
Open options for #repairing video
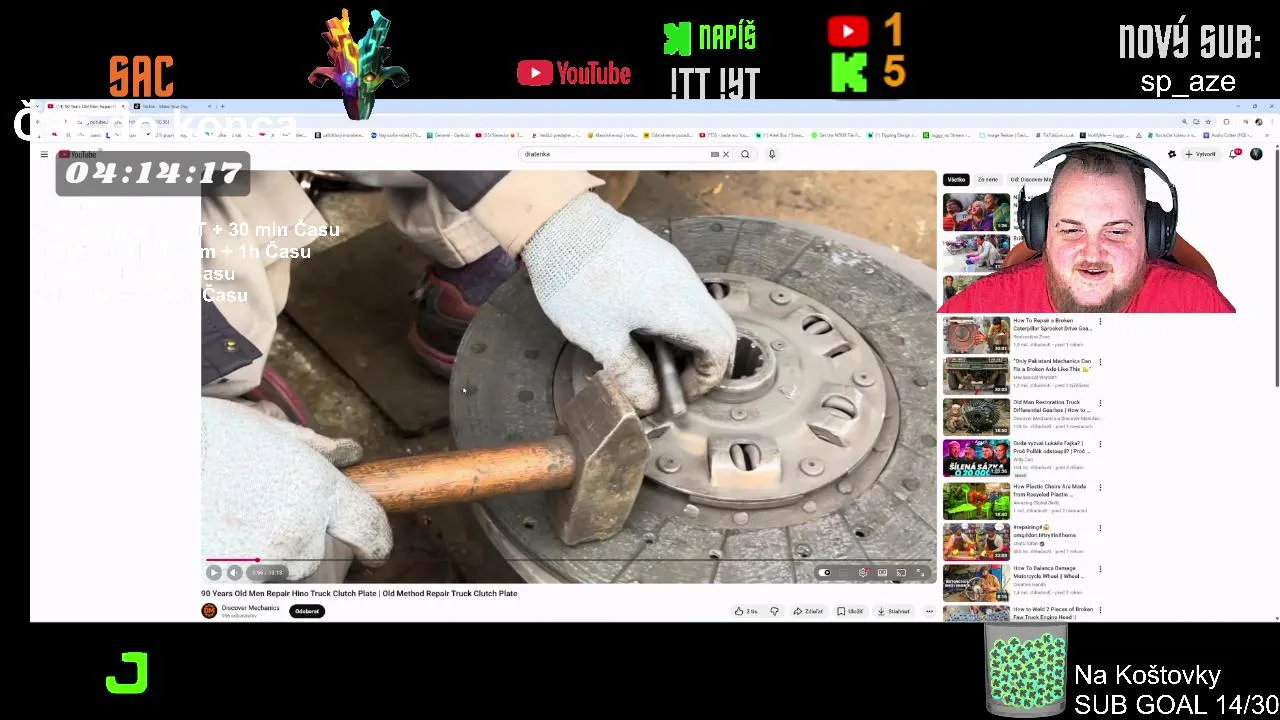[x=1100, y=528]
